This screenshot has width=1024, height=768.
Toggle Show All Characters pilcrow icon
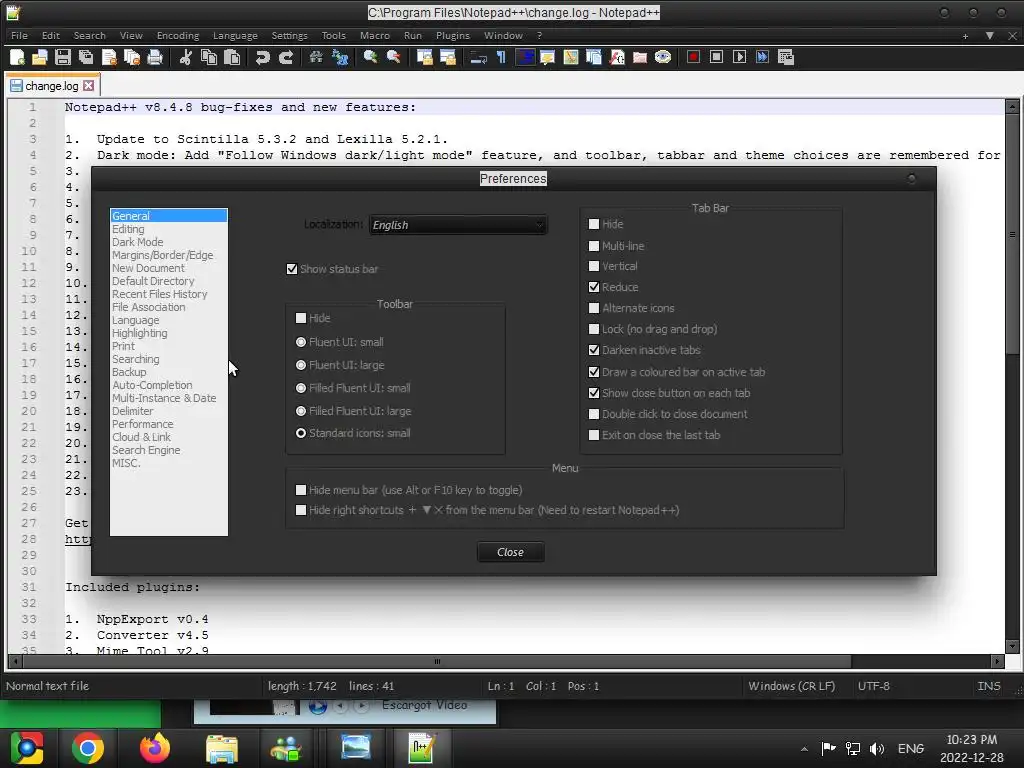pos(501,57)
